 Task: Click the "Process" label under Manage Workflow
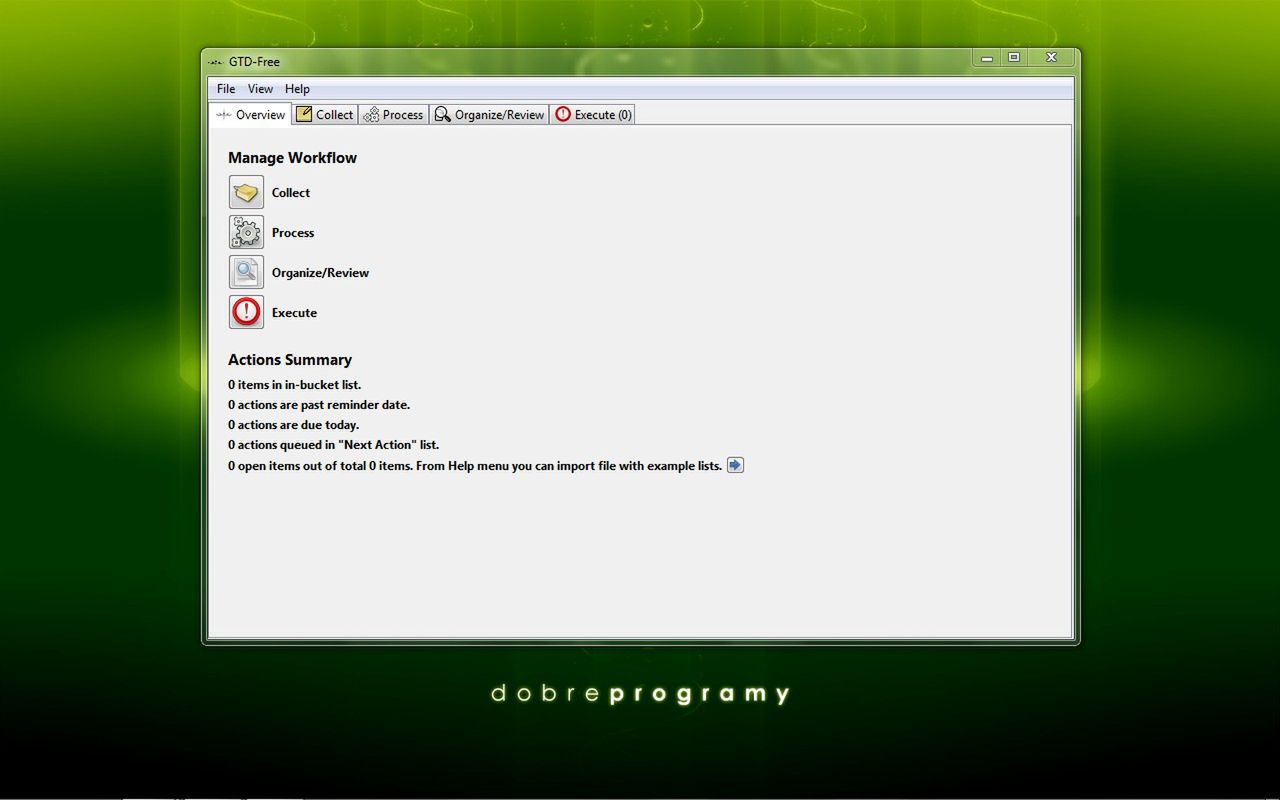tap(293, 233)
